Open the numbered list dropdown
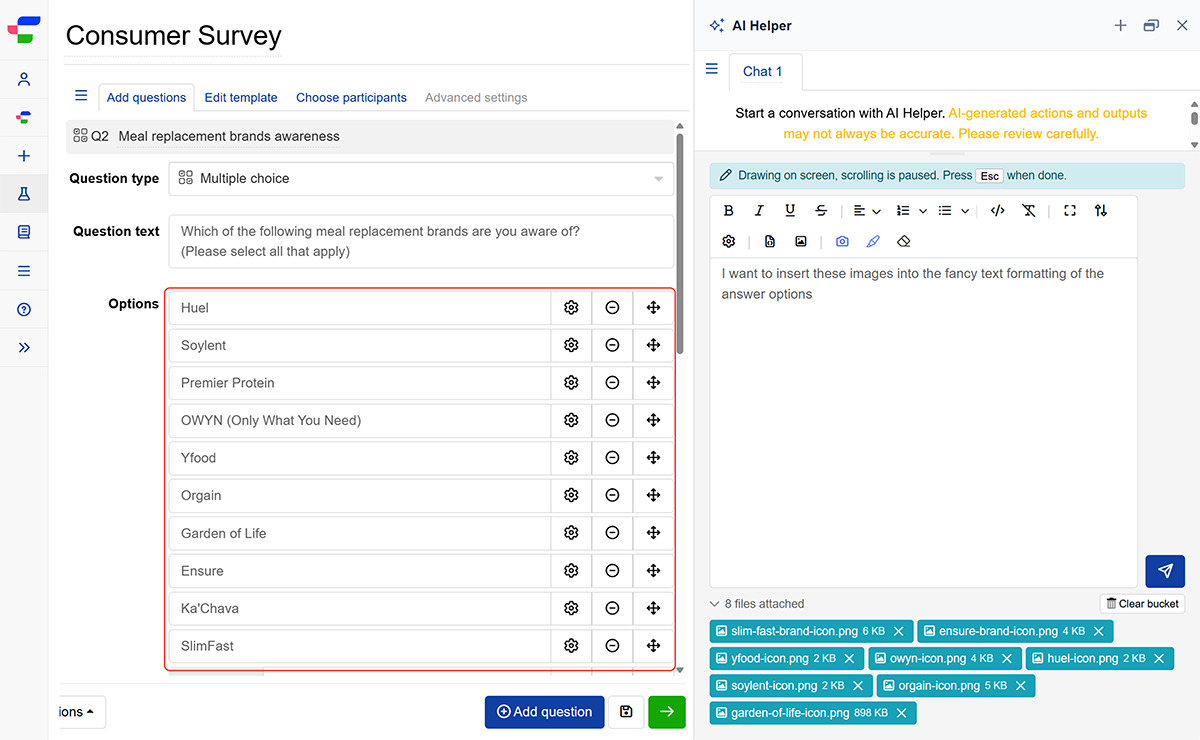The height and width of the screenshot is (740, 1200). [911, 211]
